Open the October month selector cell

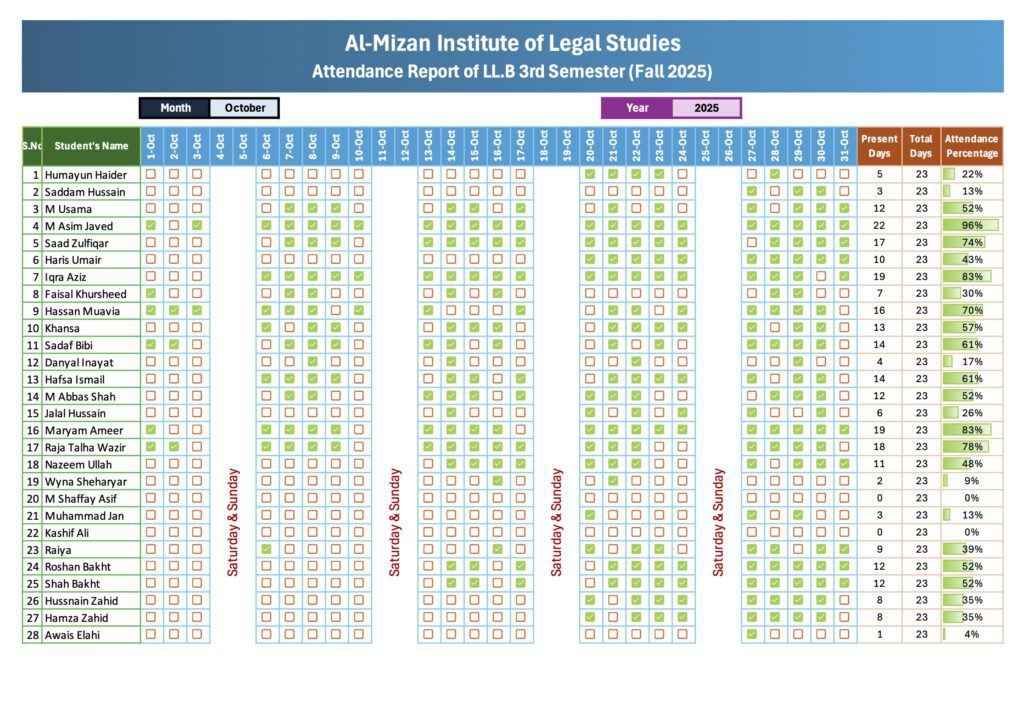[x=244, y=108]
